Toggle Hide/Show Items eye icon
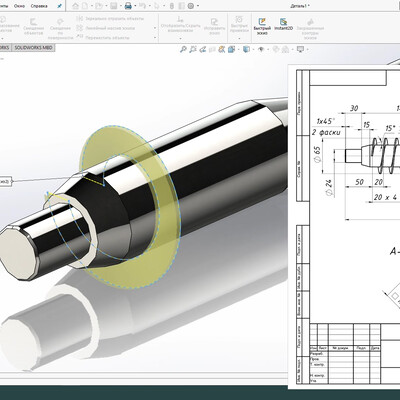The width and height of the screenshot is (400, 400). (x=261, y=49)
